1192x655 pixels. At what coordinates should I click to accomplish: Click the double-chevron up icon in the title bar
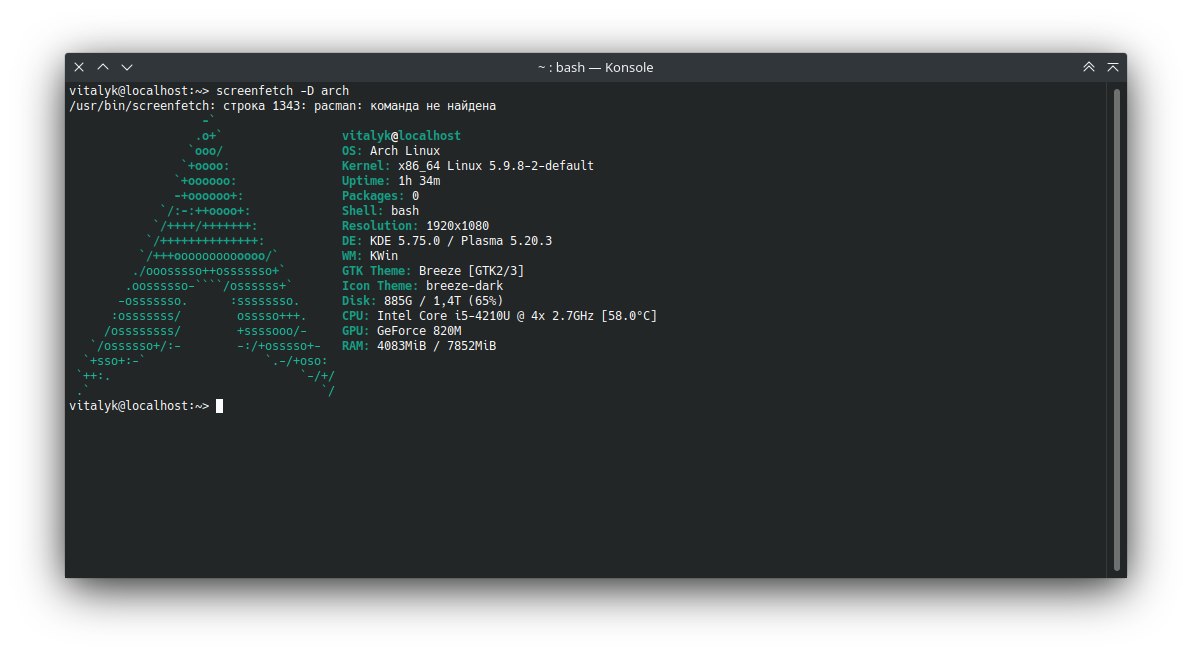point(1089,68)
